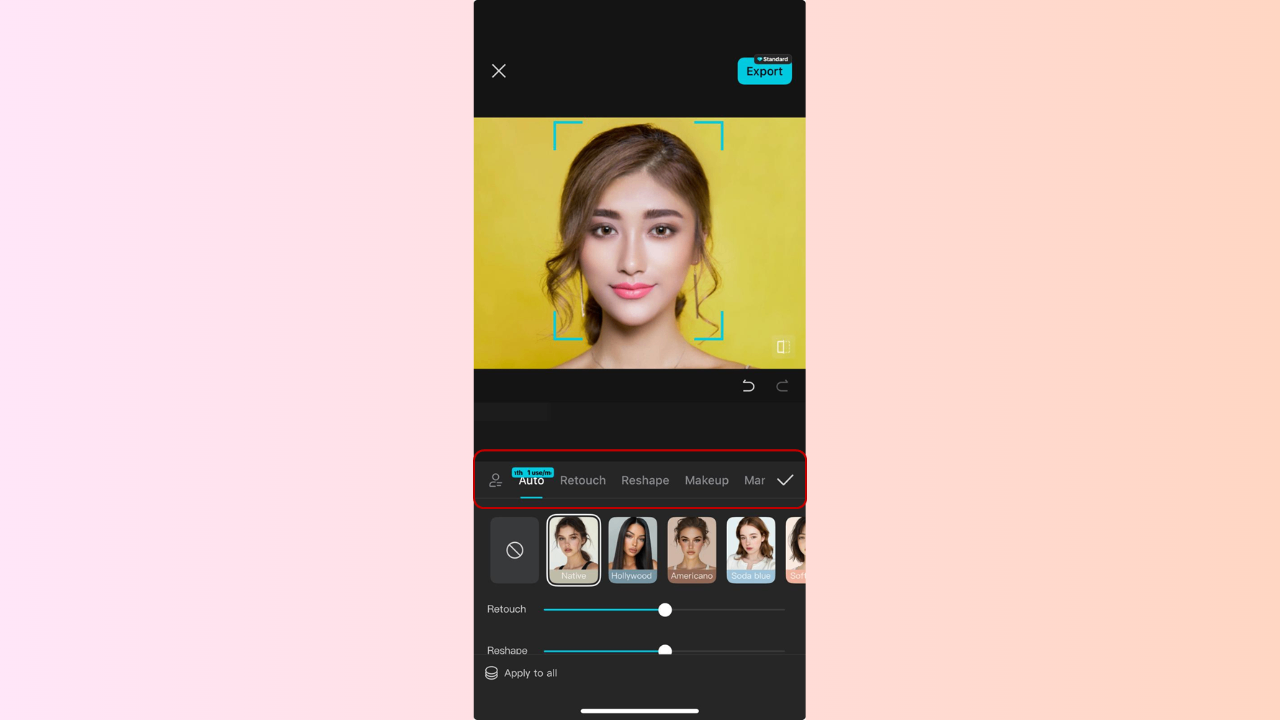This screenshot has height=720, width=1280.
Task: Select the Hollywood preset thumbnail
Action: 632,549
